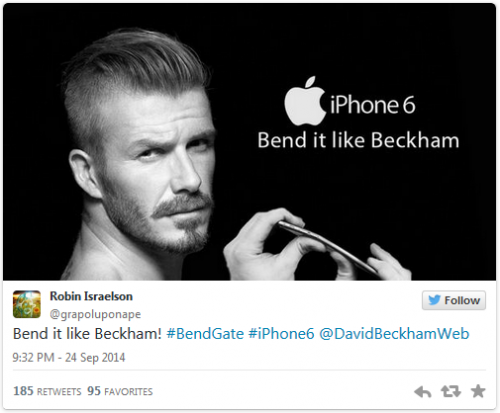Click the 'Bend it like Beckham' image caption

point(358,140)
